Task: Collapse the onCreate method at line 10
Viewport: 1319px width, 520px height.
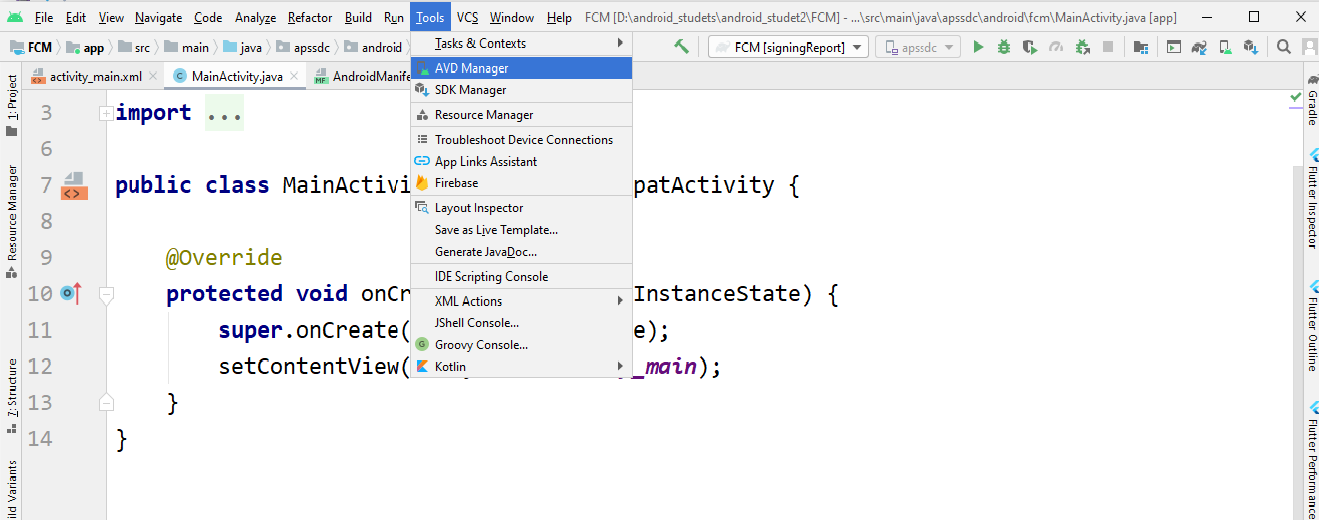Action: pyautogui.click(x=106, y=294)
